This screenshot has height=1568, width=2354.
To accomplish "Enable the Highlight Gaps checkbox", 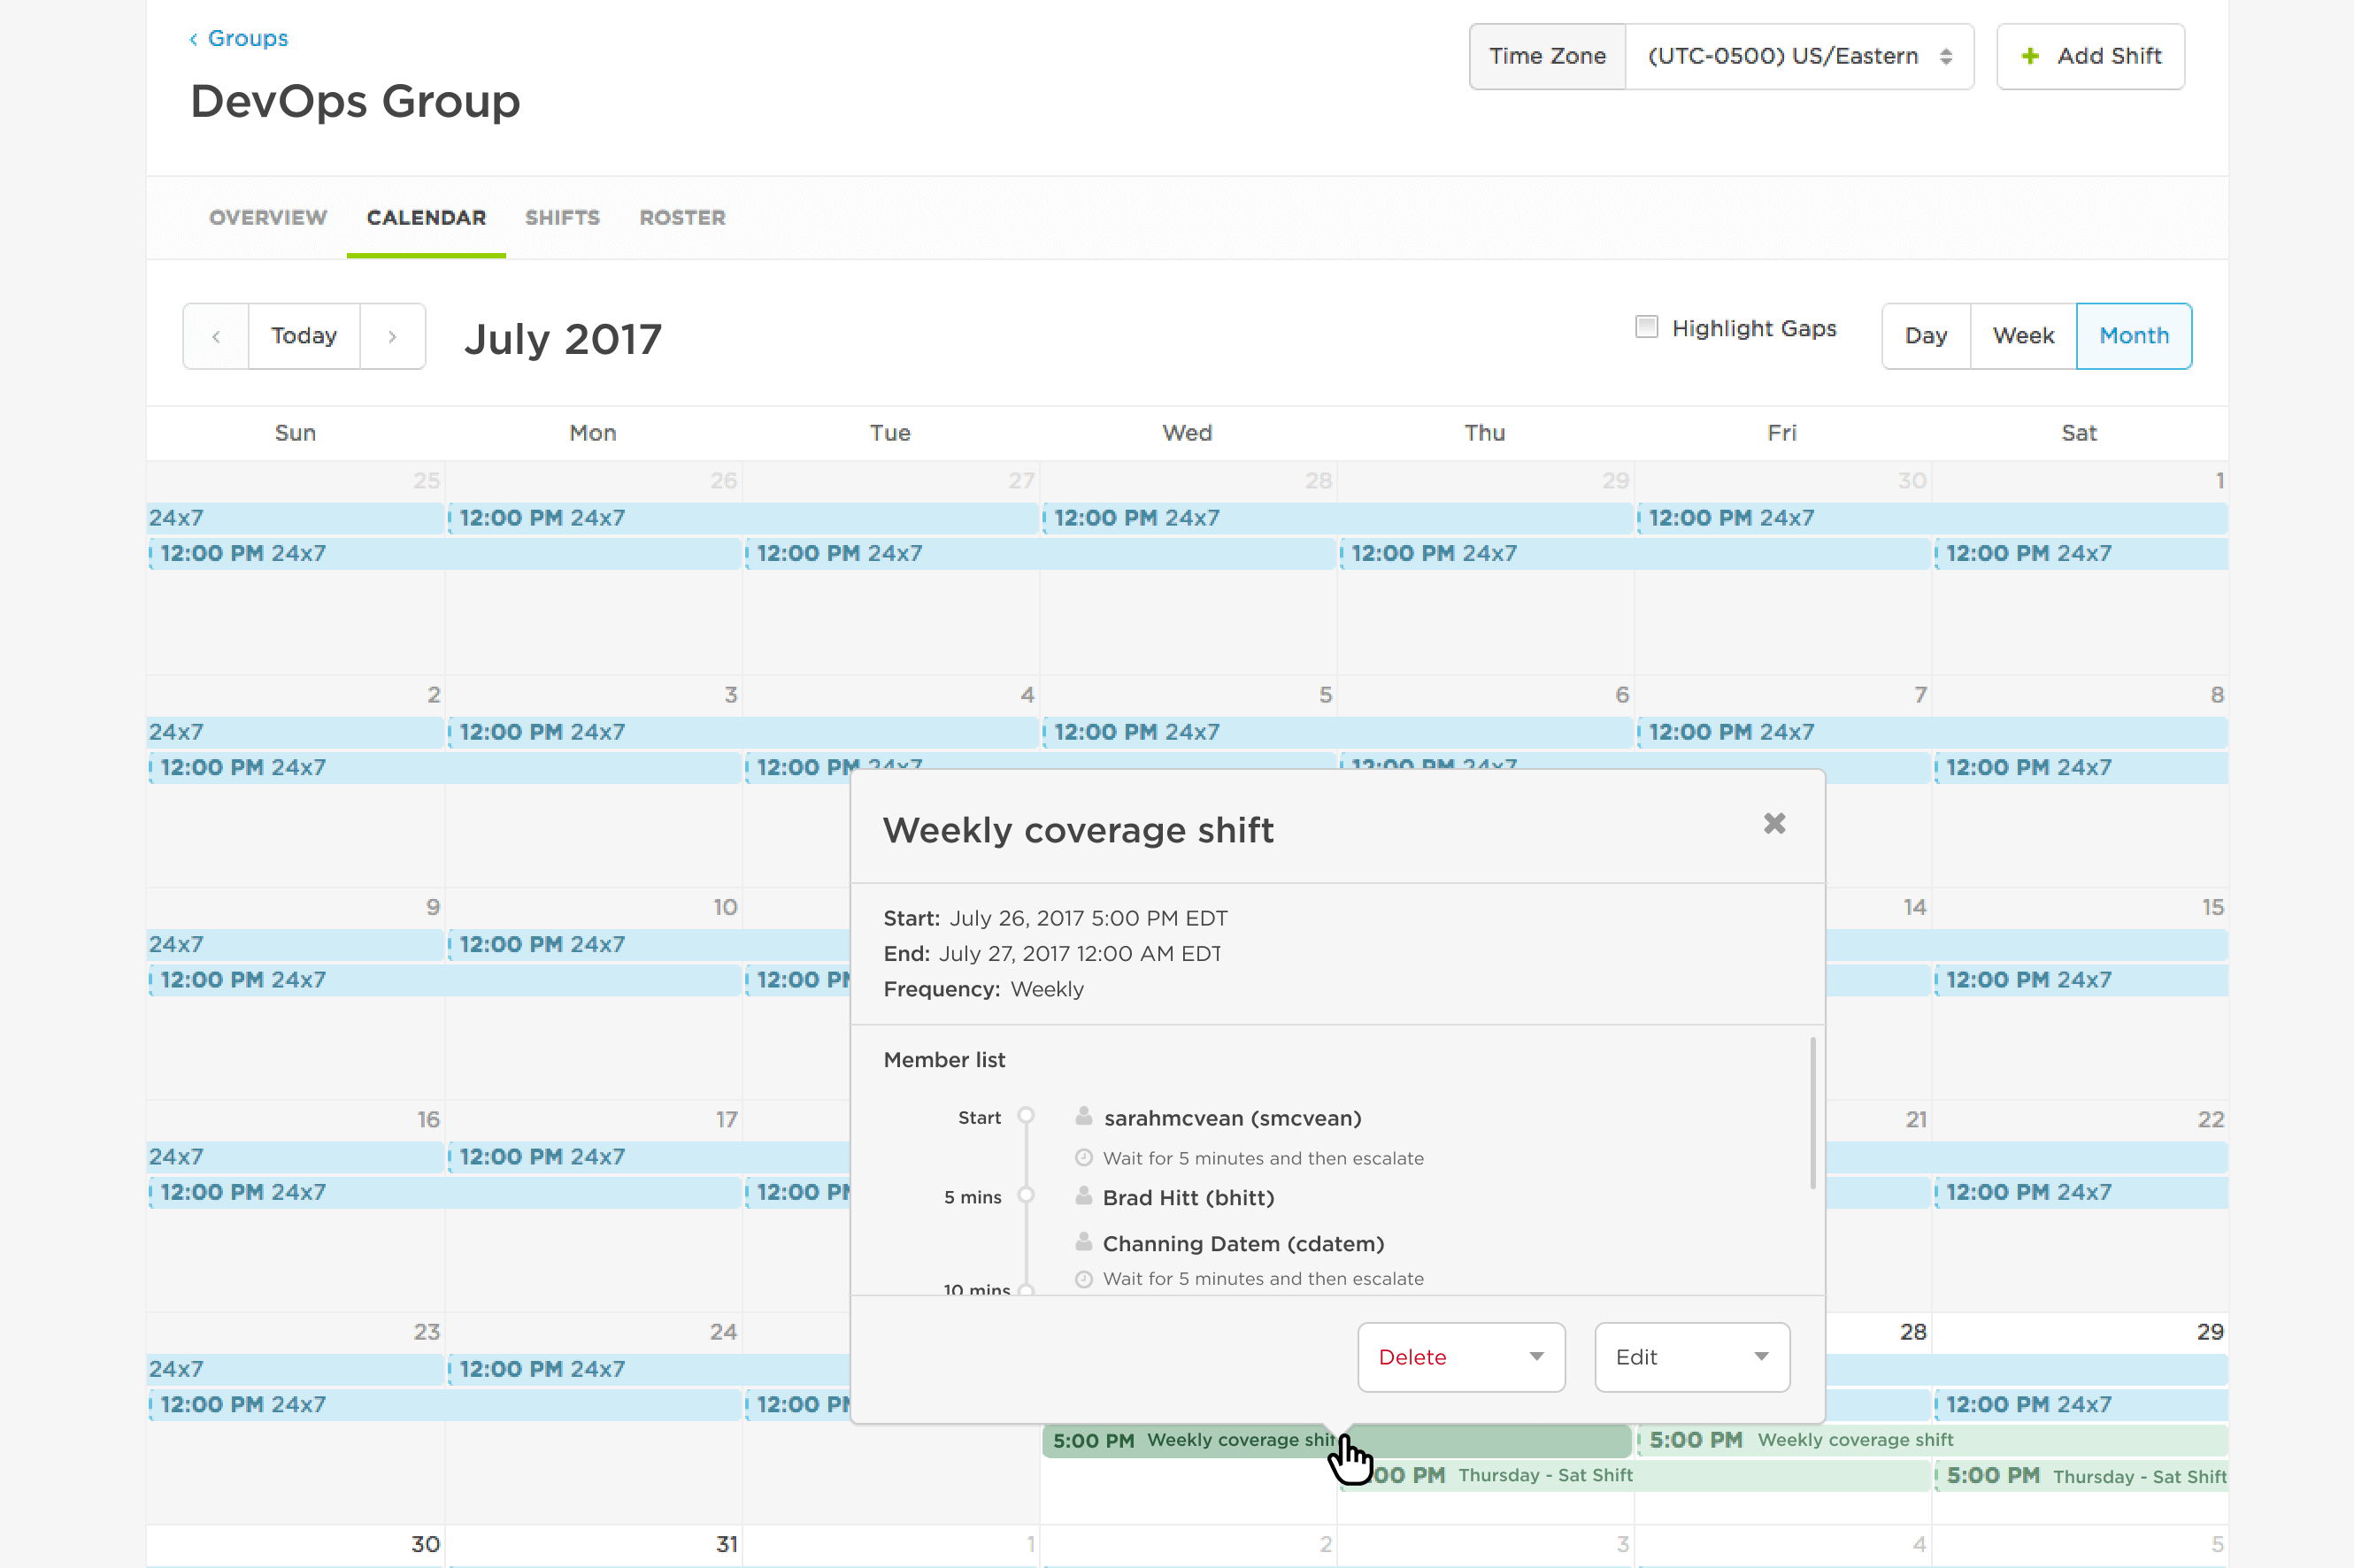I will pyautogui.click(x=1646, y=327).
